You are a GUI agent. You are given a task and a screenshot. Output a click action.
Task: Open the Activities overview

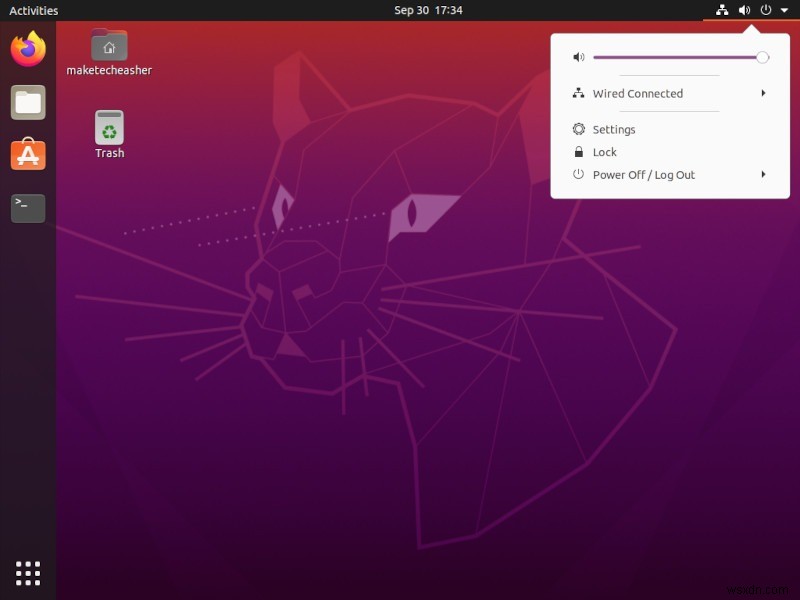coord(33,10)
